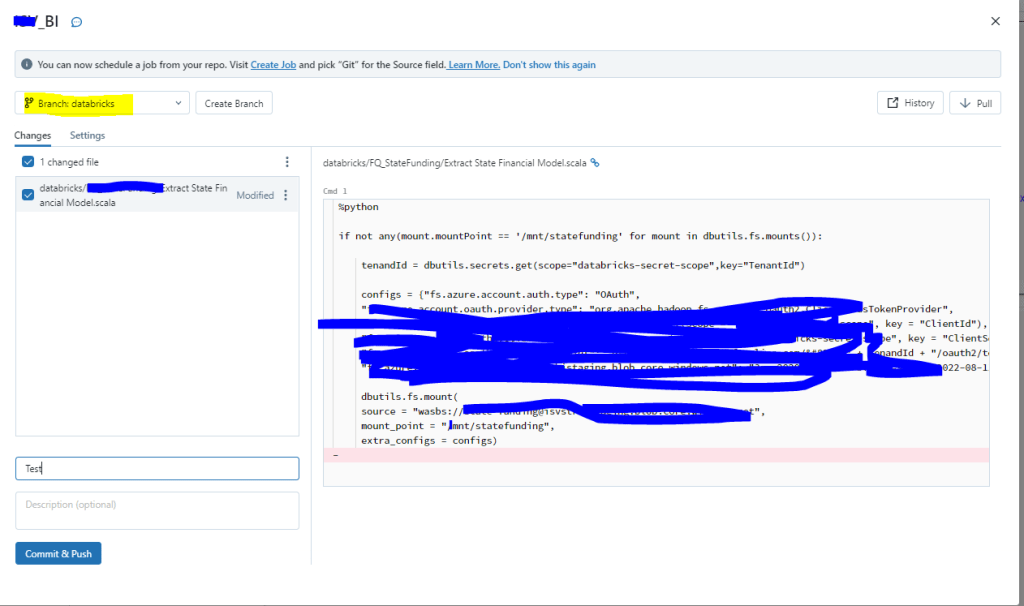
Task: Close the repo dialog with X
Action: point(995,21)
